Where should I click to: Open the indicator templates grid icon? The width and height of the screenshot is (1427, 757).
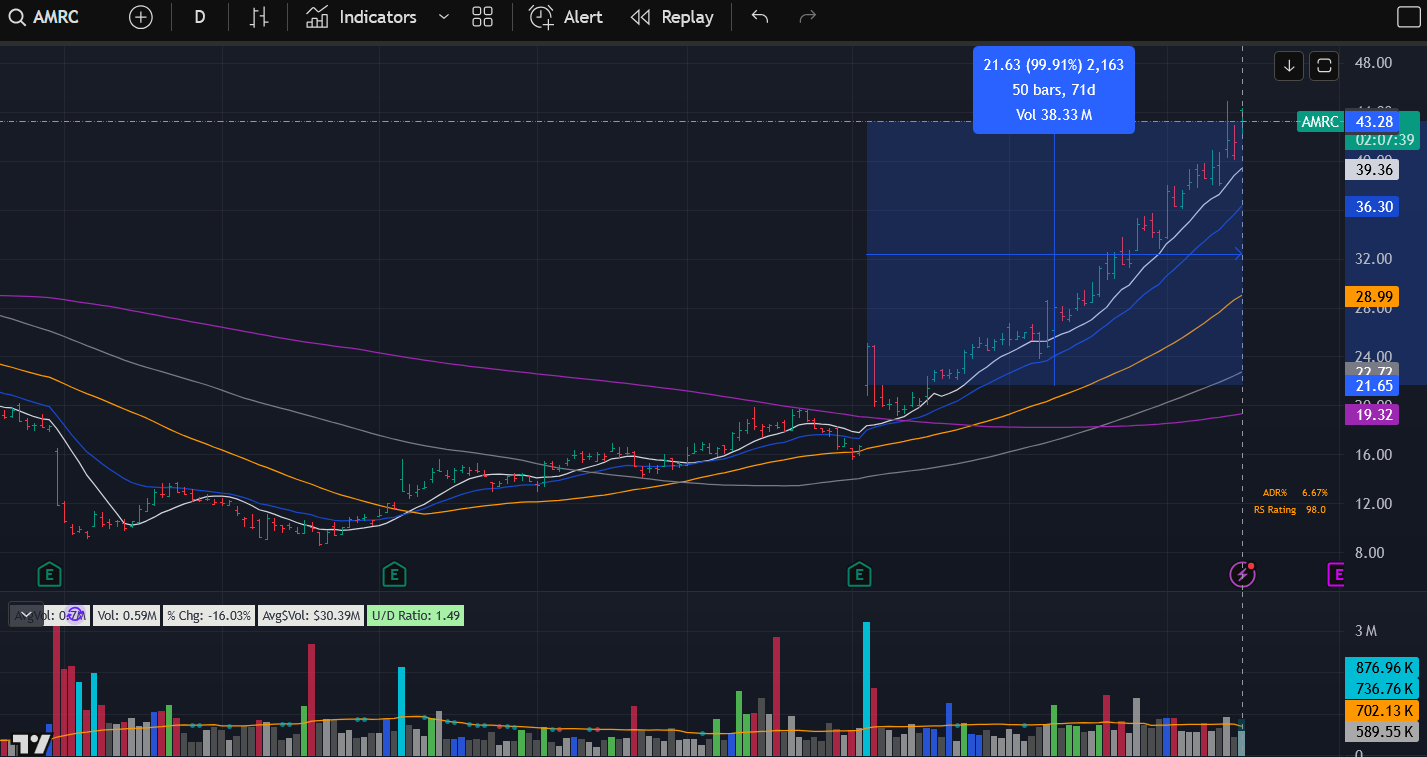pos(483,17)
